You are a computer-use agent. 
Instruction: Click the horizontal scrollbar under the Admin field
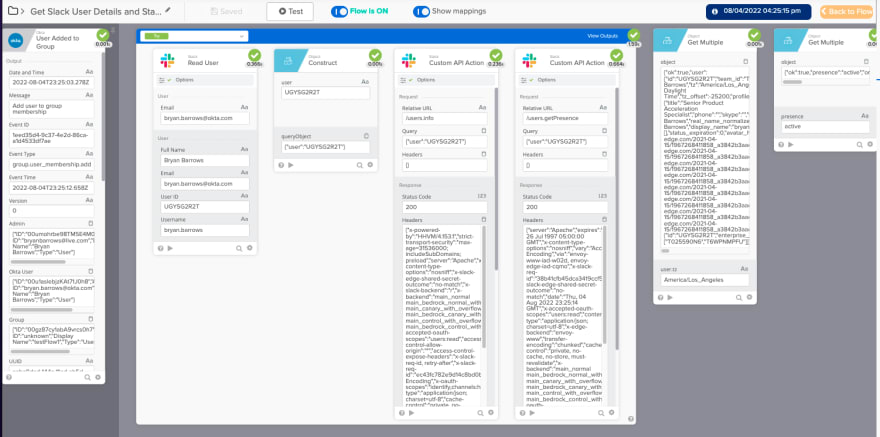coord(38,262)
